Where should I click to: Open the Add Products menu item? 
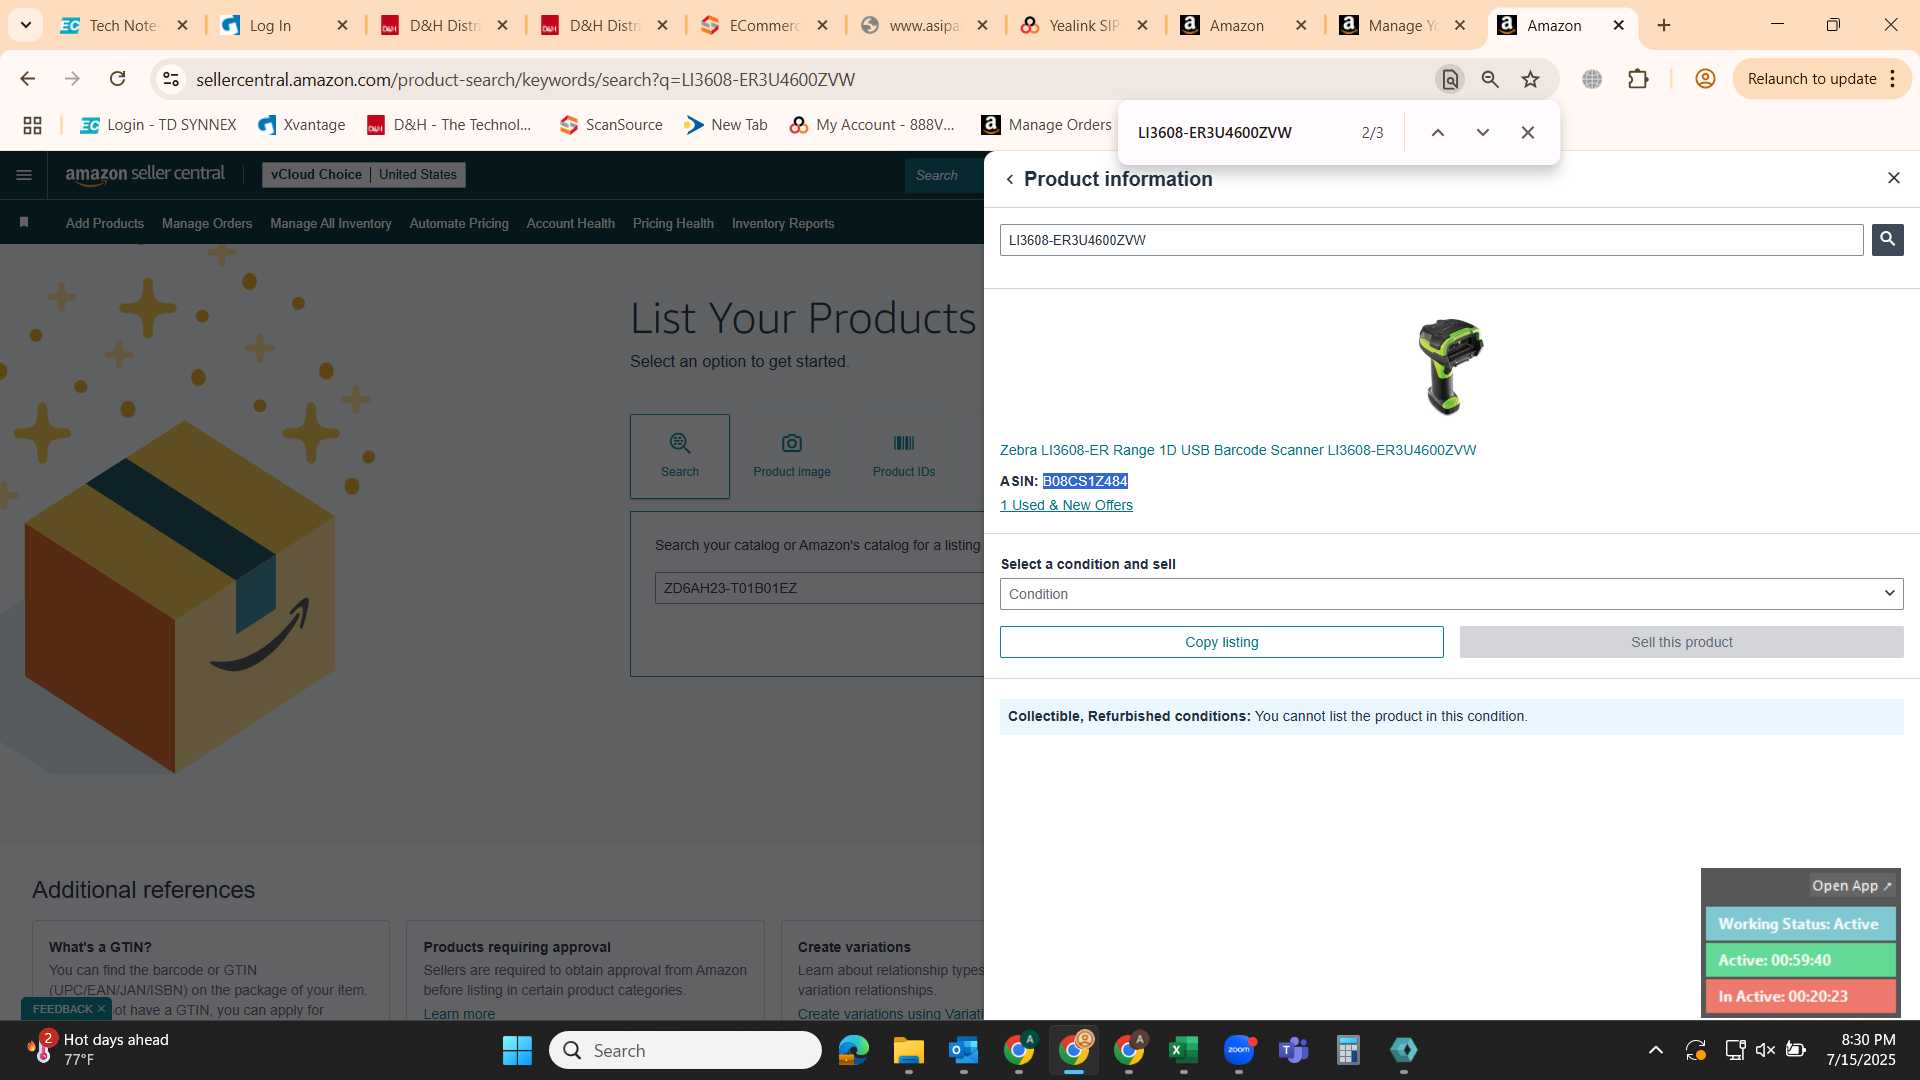[105, 224]
